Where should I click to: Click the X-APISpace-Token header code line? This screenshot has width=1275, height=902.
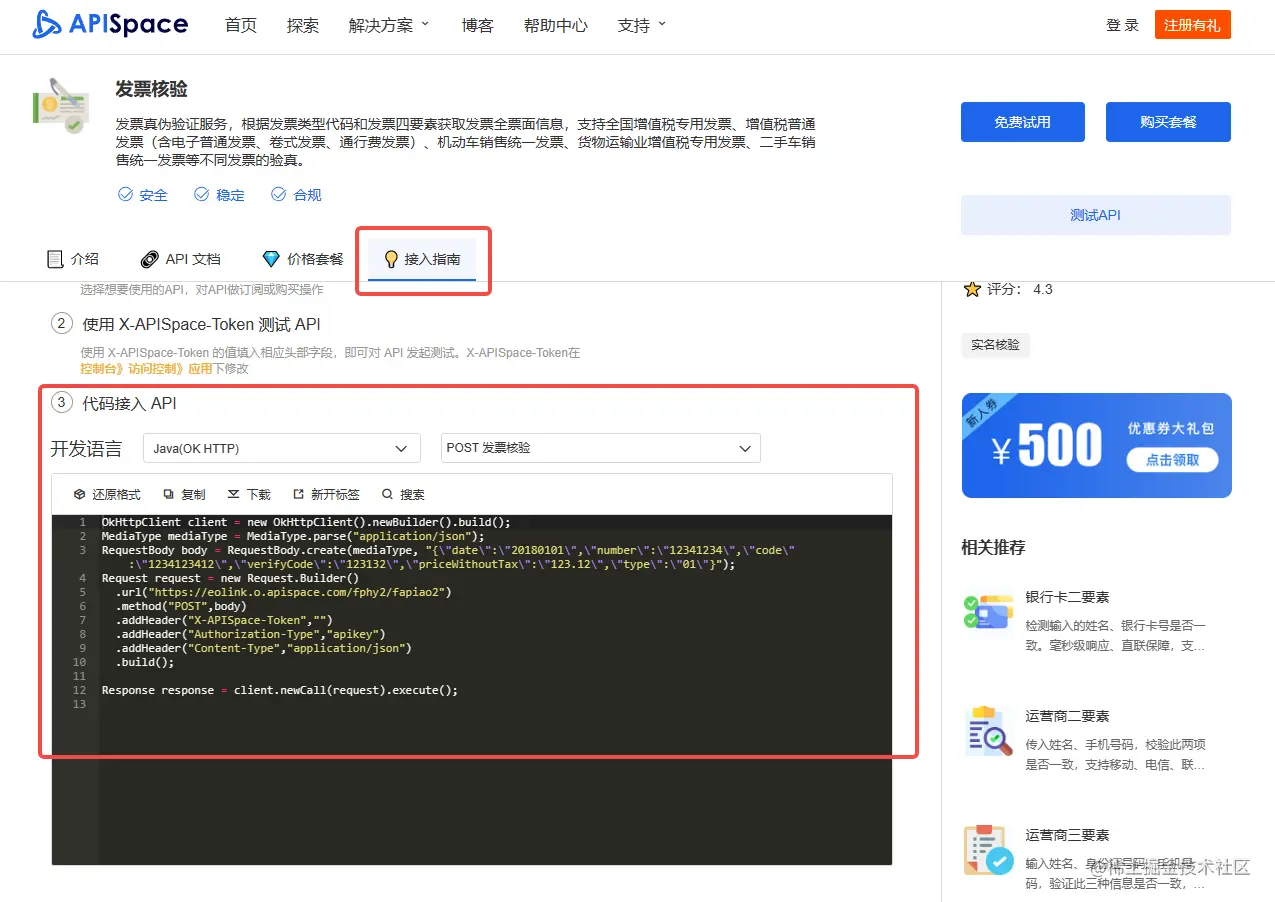[x=224, y=620]
